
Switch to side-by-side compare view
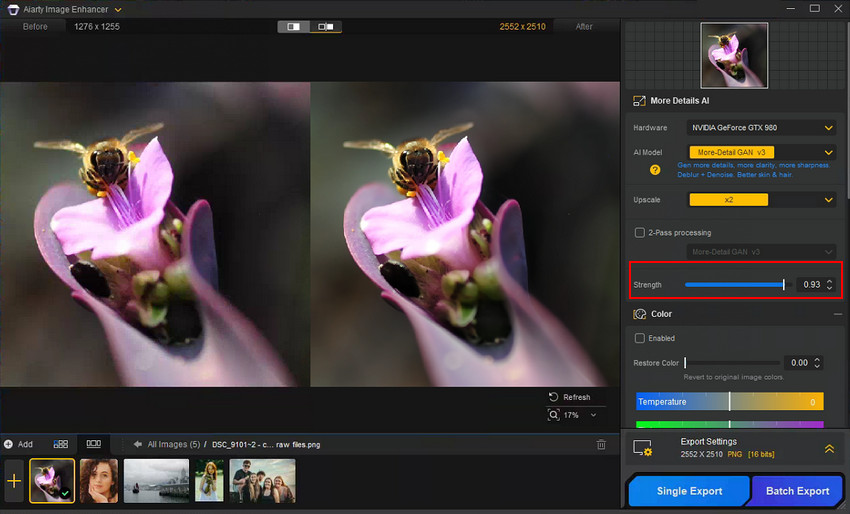pos(326,27)
